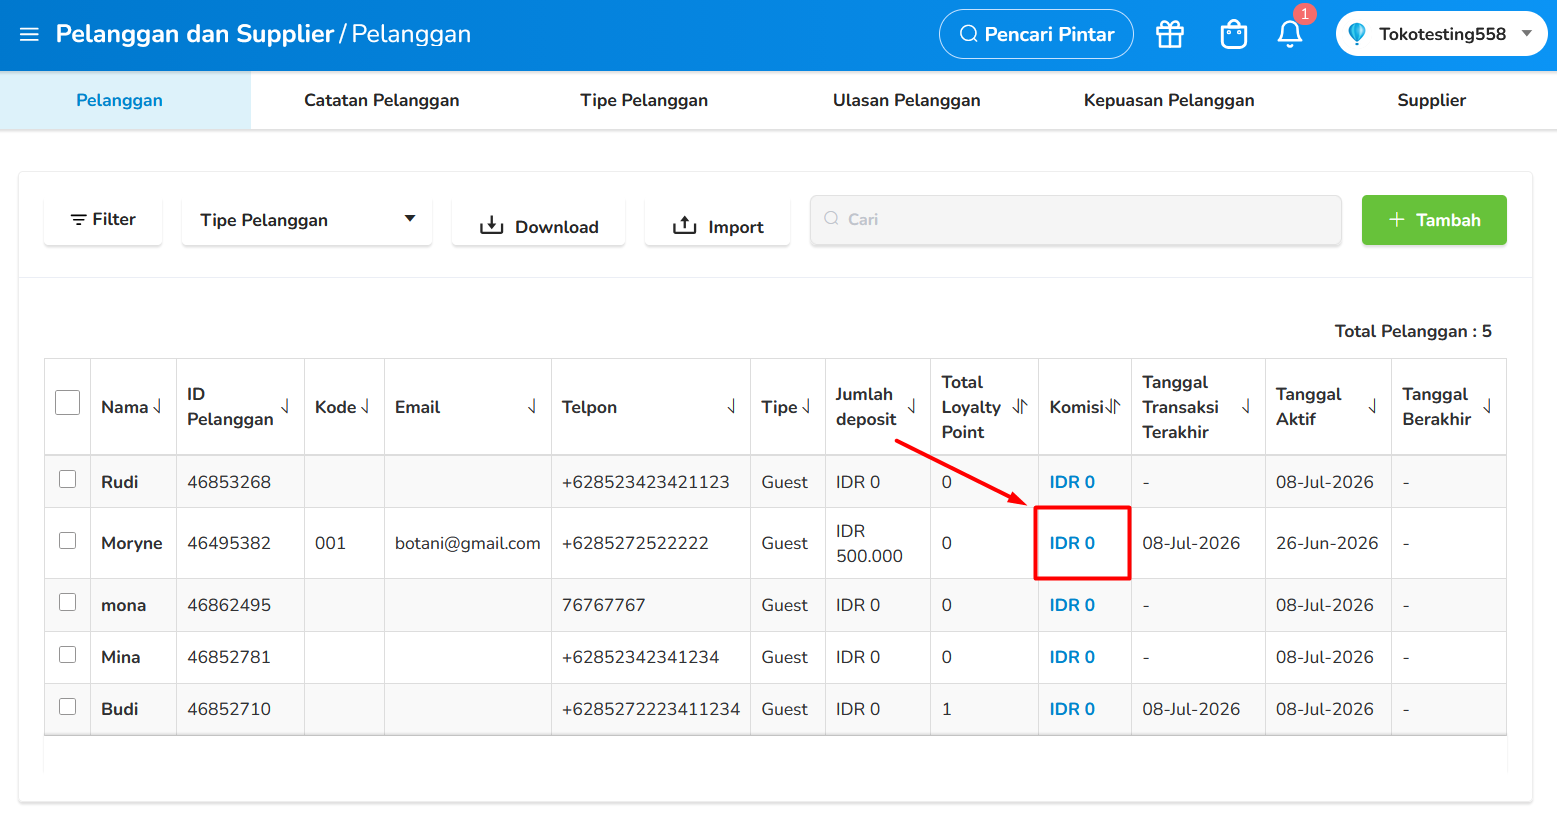This screenshot has width=1557, height=816.
Task: Open Budi's IDR 0 commission link
Action: [x=1072, y=709]
